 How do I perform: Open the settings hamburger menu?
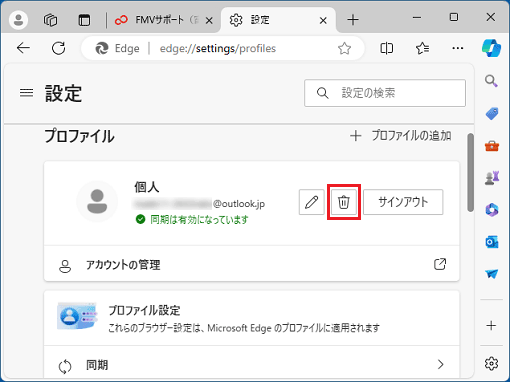click(27, 93)
